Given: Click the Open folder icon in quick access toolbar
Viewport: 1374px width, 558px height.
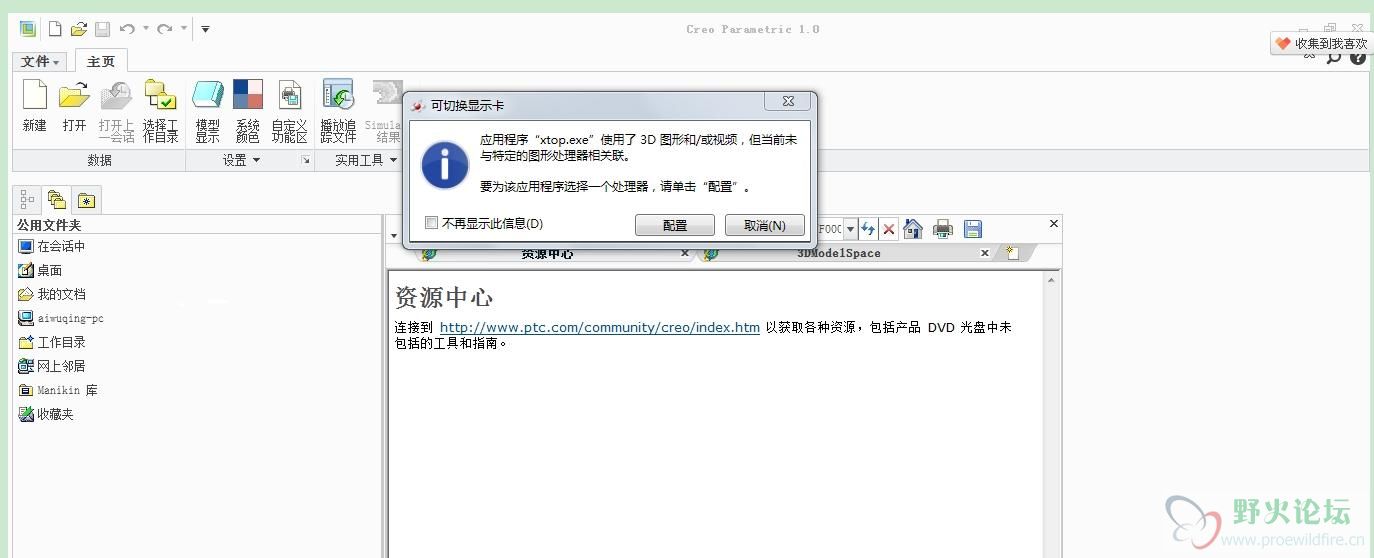Looking at the screenshot, I should (x=79, y=29).
